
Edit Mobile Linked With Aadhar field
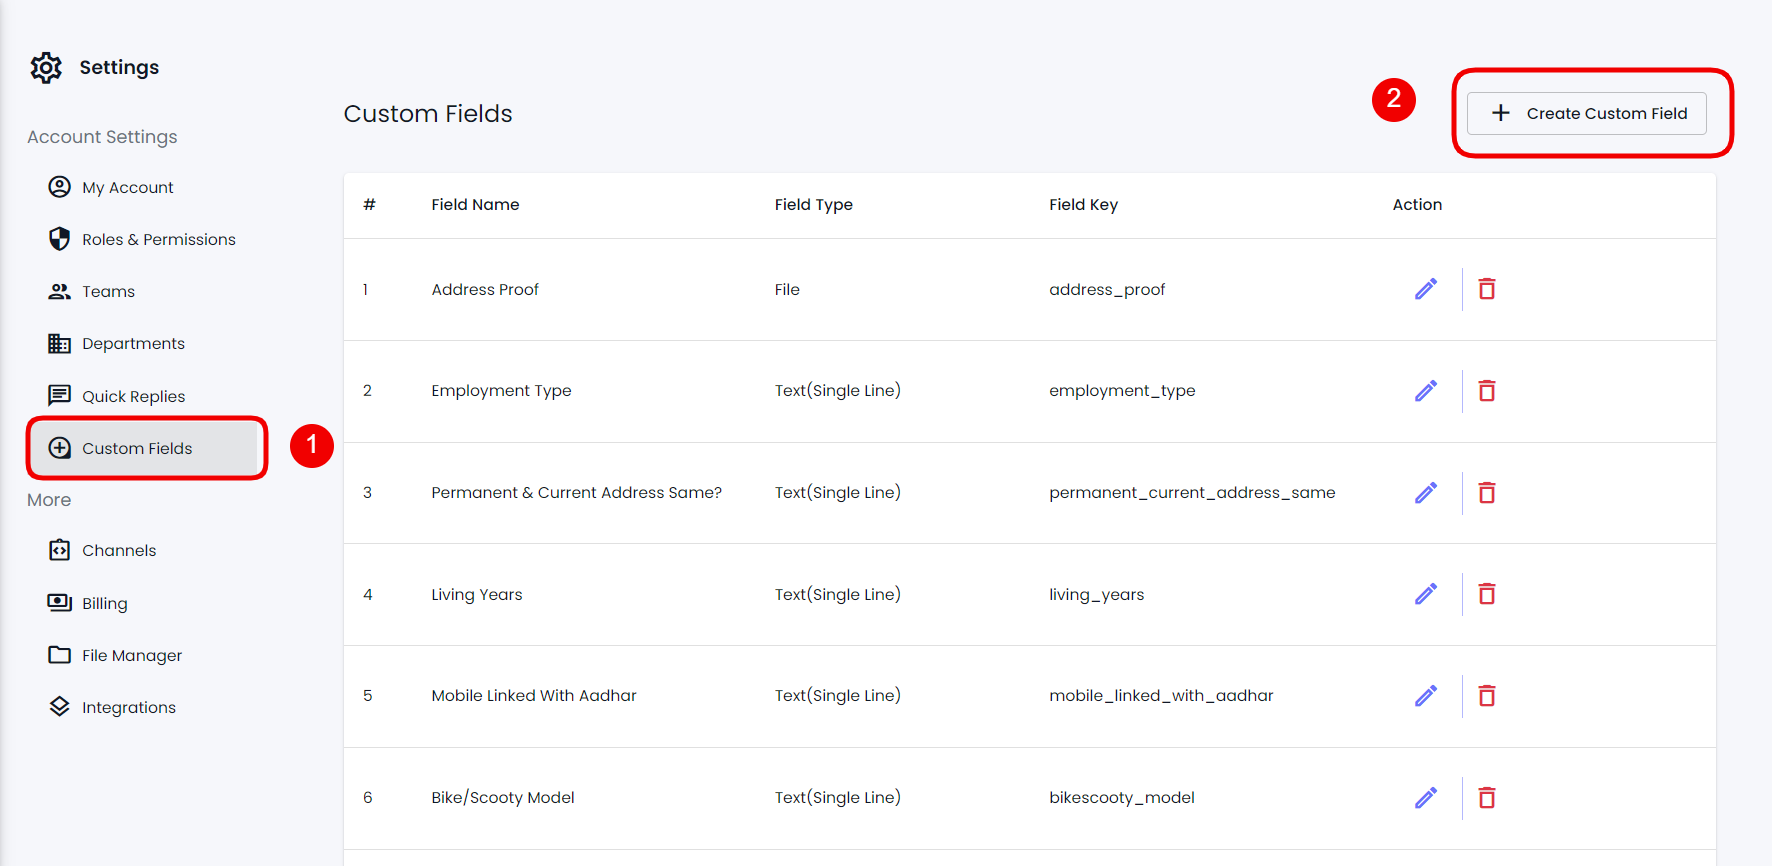click(x=1426, y=696)
